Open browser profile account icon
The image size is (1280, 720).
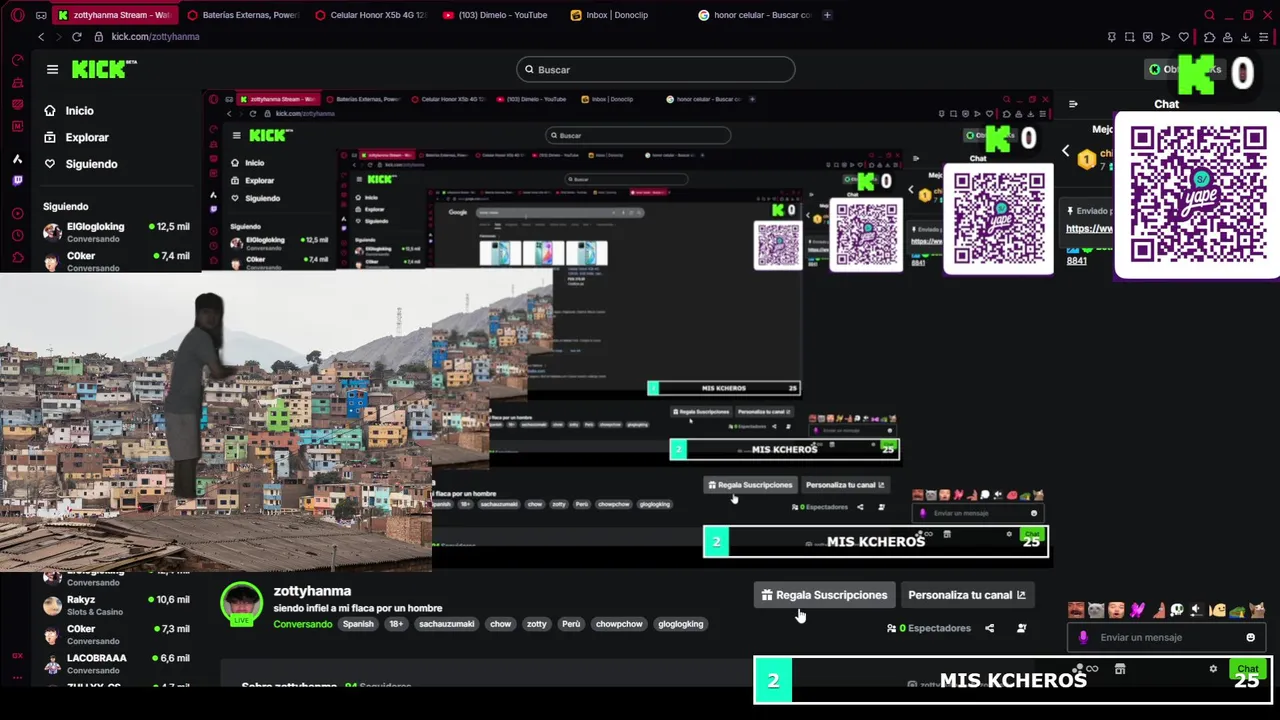click(x=1228, y=37)
